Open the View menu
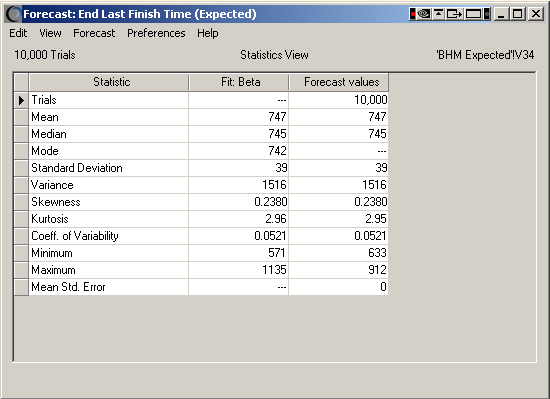This screenshot has width=550, height=399. pyautogui.click(x=50, y=33)
